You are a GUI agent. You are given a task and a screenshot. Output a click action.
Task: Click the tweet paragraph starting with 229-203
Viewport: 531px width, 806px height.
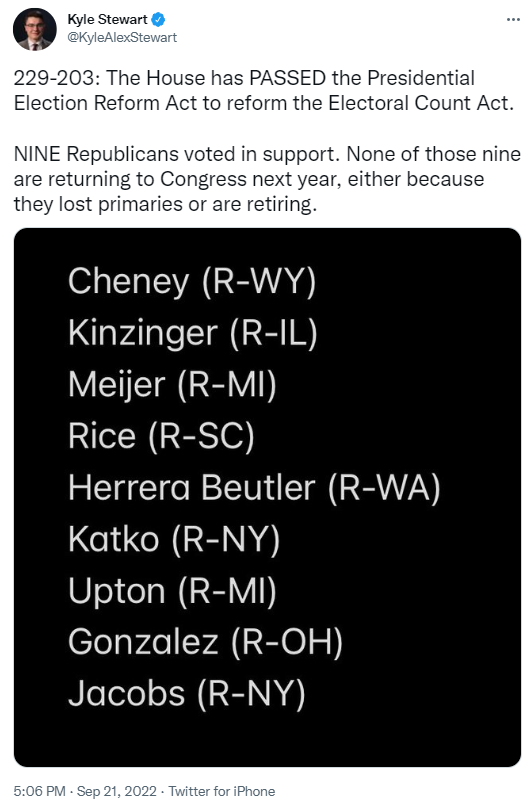click(264, 90)
